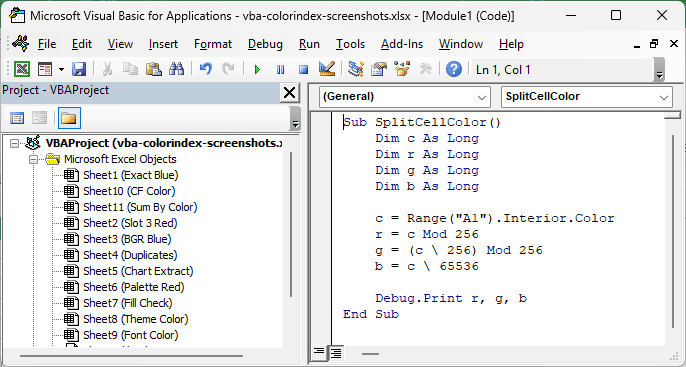Click the VBA menu-bar system icon
Image resolution: width=686 pixels, height=367 pixels.
click(x=21, y=44)
